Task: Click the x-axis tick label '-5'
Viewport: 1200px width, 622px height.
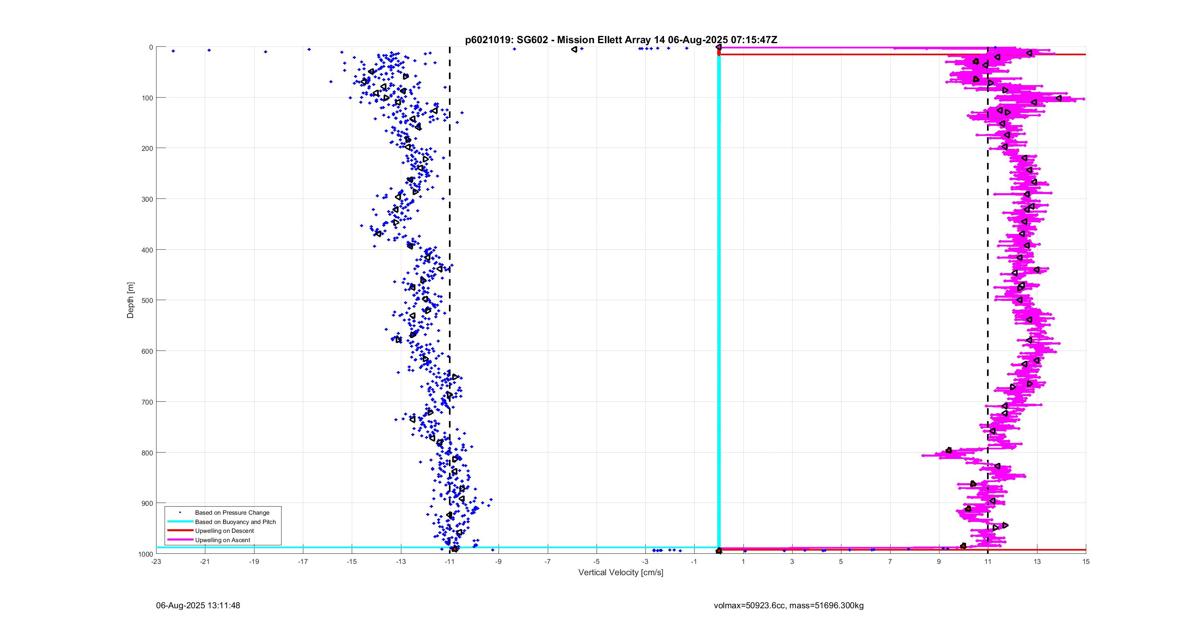Action: click(x=597, y=561)
